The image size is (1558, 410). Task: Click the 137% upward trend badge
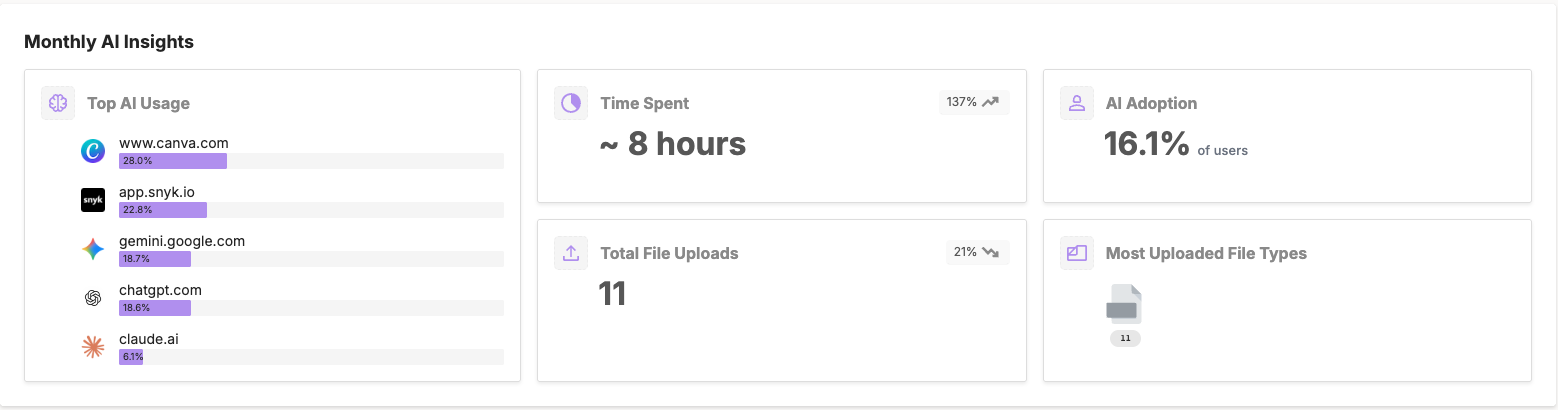(974, 102)
